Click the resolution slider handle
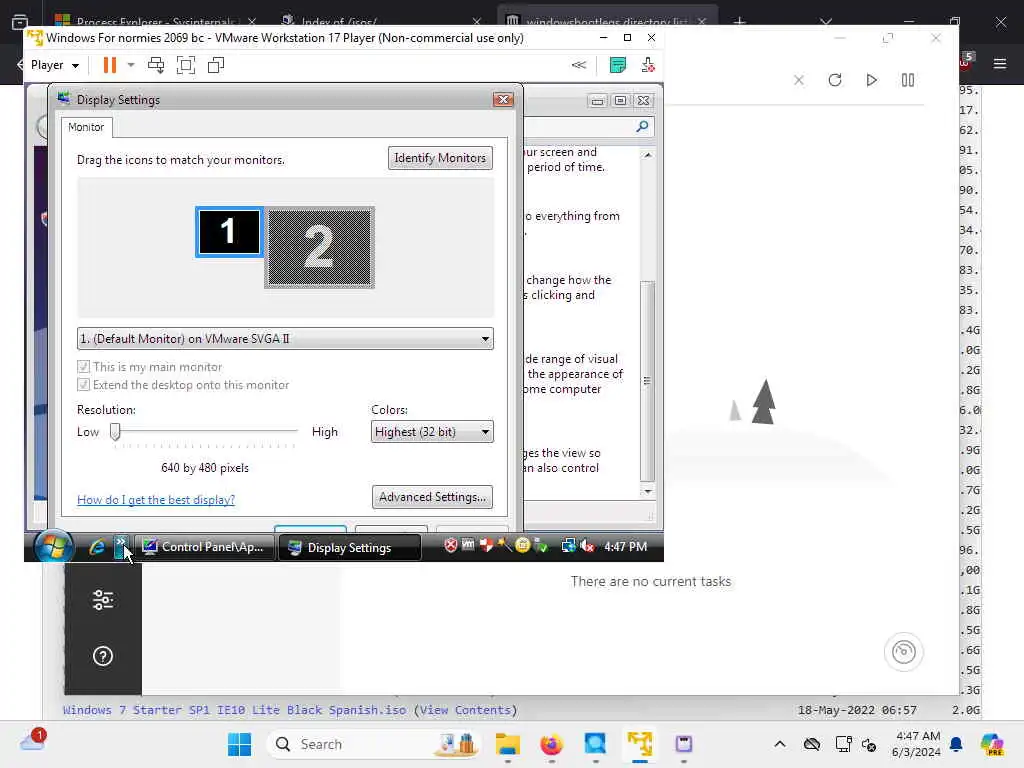The height and width of the screenshot is (768, 1024). [115, 432]
